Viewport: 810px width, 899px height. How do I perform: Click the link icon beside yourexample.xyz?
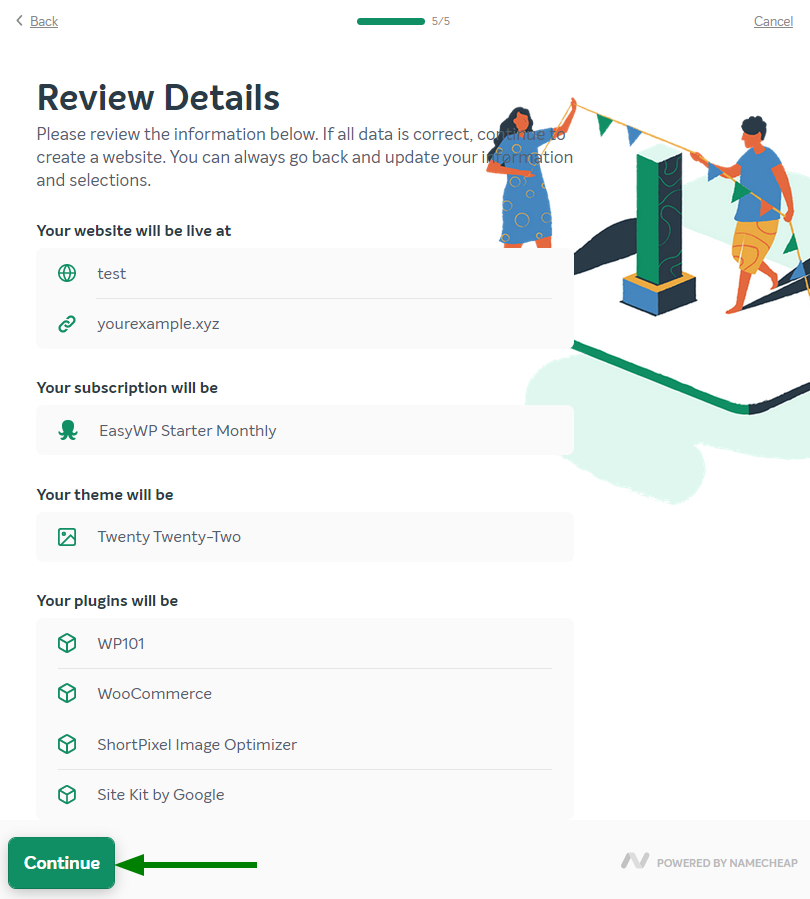coord(67,324)
